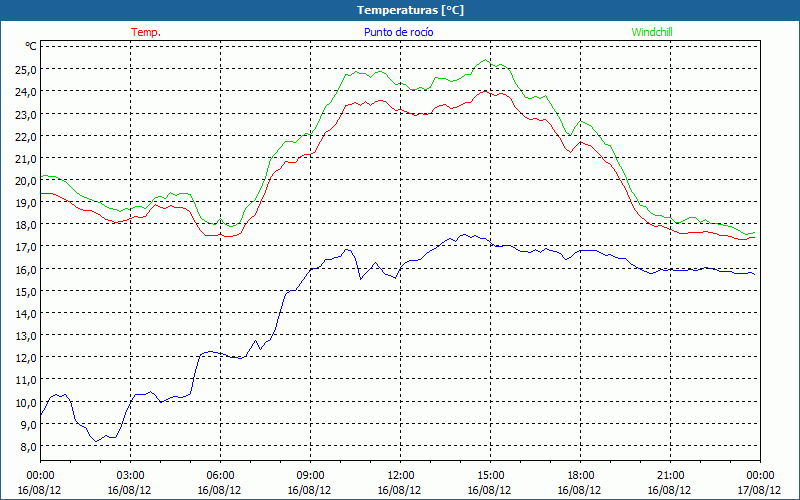This screenshot has width=800, height=500.
Task: Click the 12,0 y-axis value
Action: pyautogui.click(x=26, y=358)
